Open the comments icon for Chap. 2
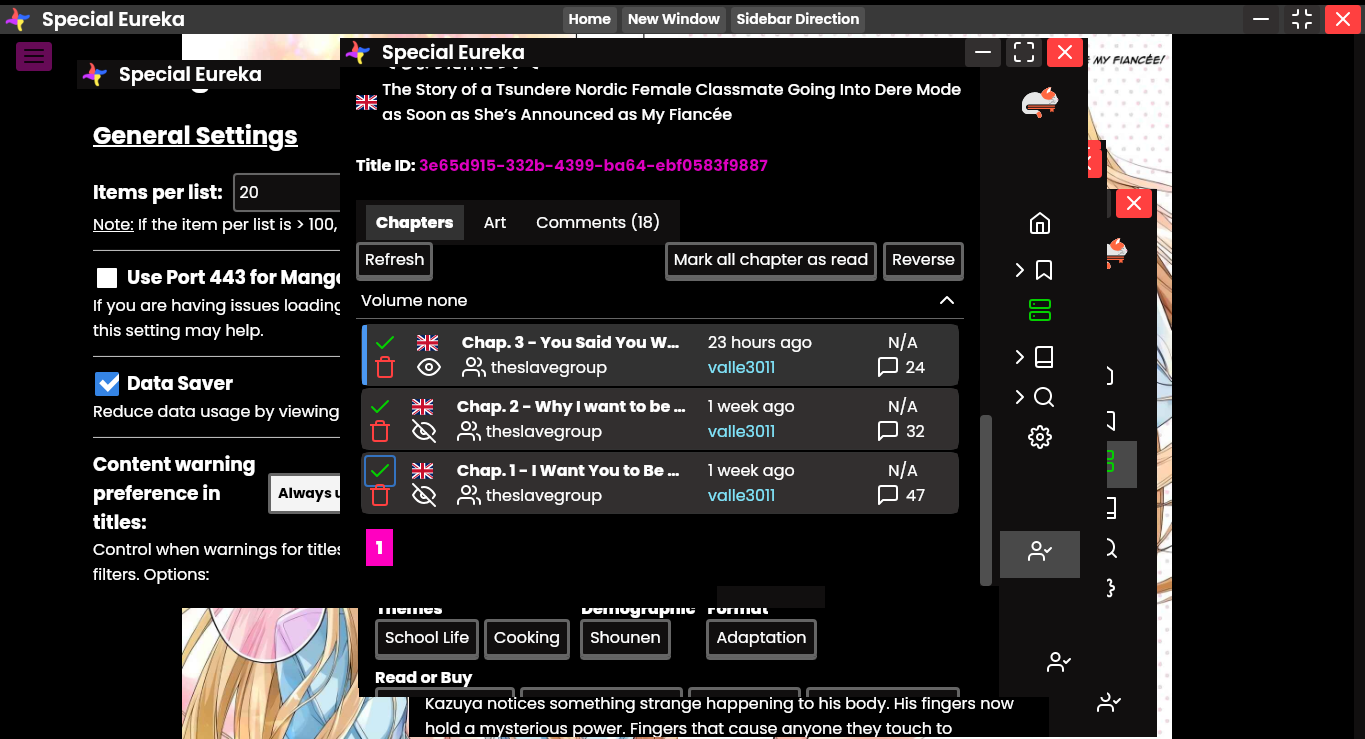The width and height of the screenshot is (1365, 739). 887,432
